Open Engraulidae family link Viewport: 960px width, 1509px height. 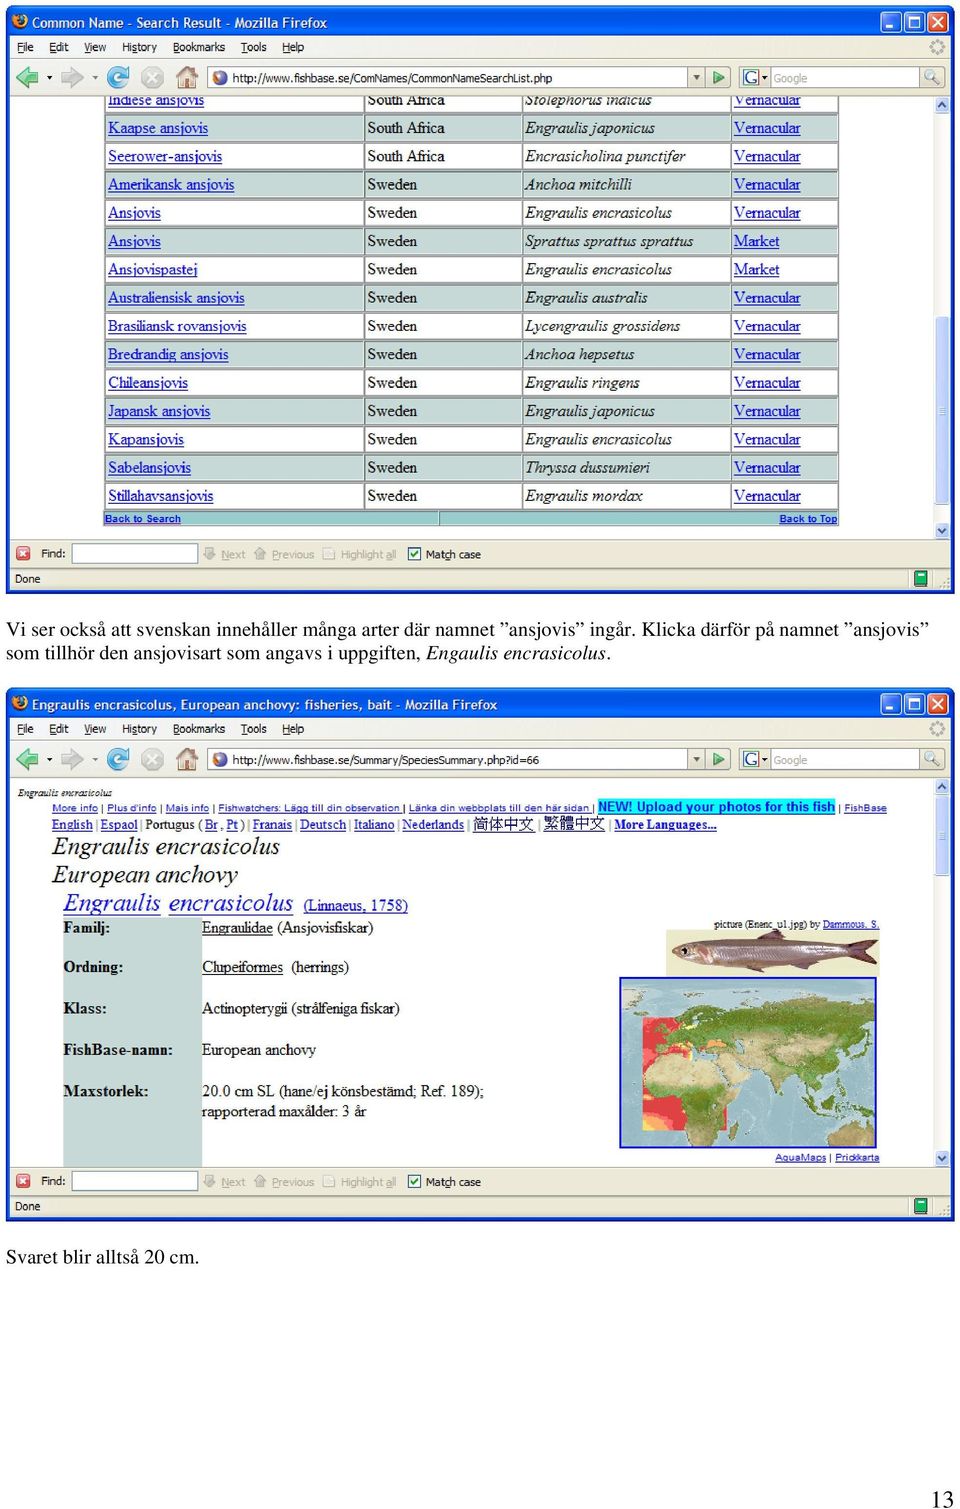(237, 927)
